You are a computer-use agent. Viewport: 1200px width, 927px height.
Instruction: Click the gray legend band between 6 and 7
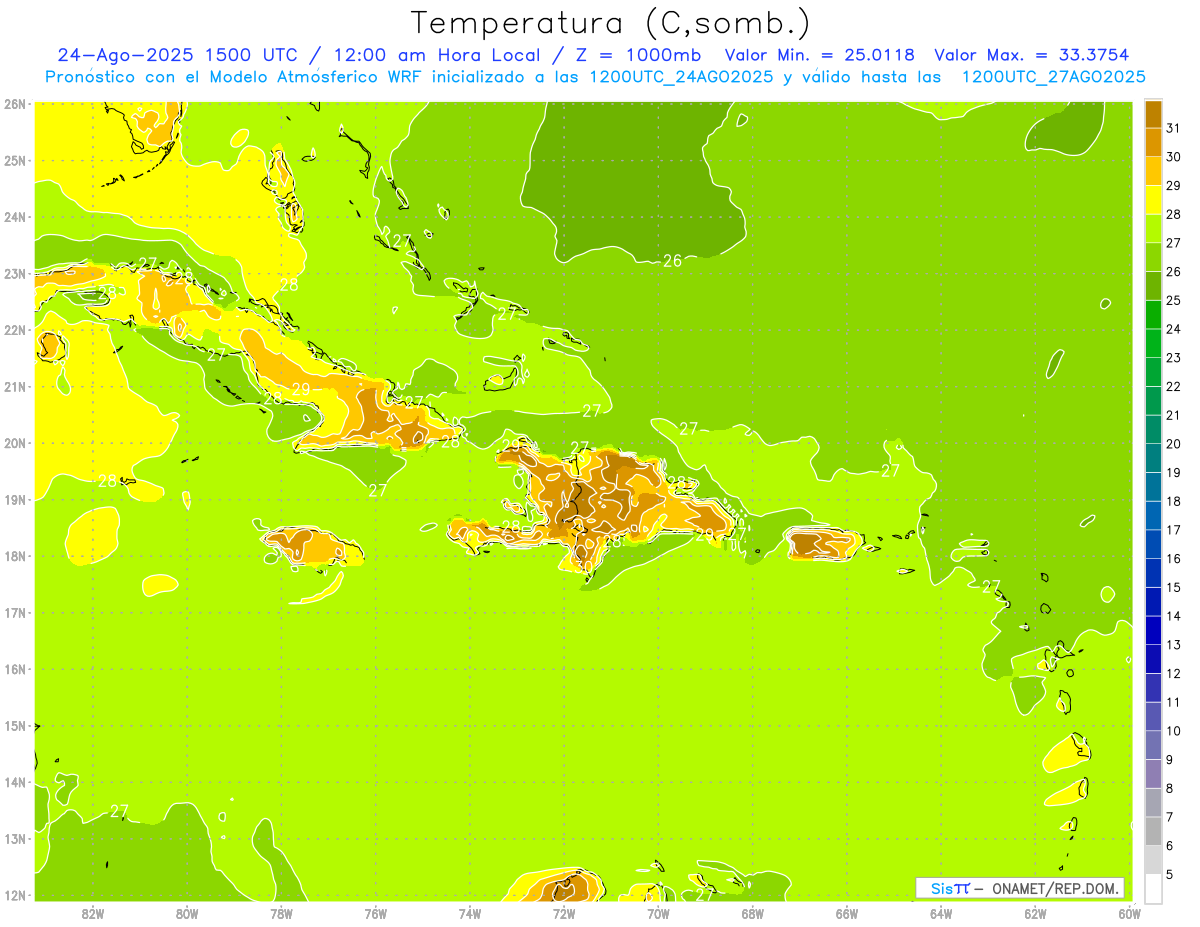click(x=1153, y=831)
